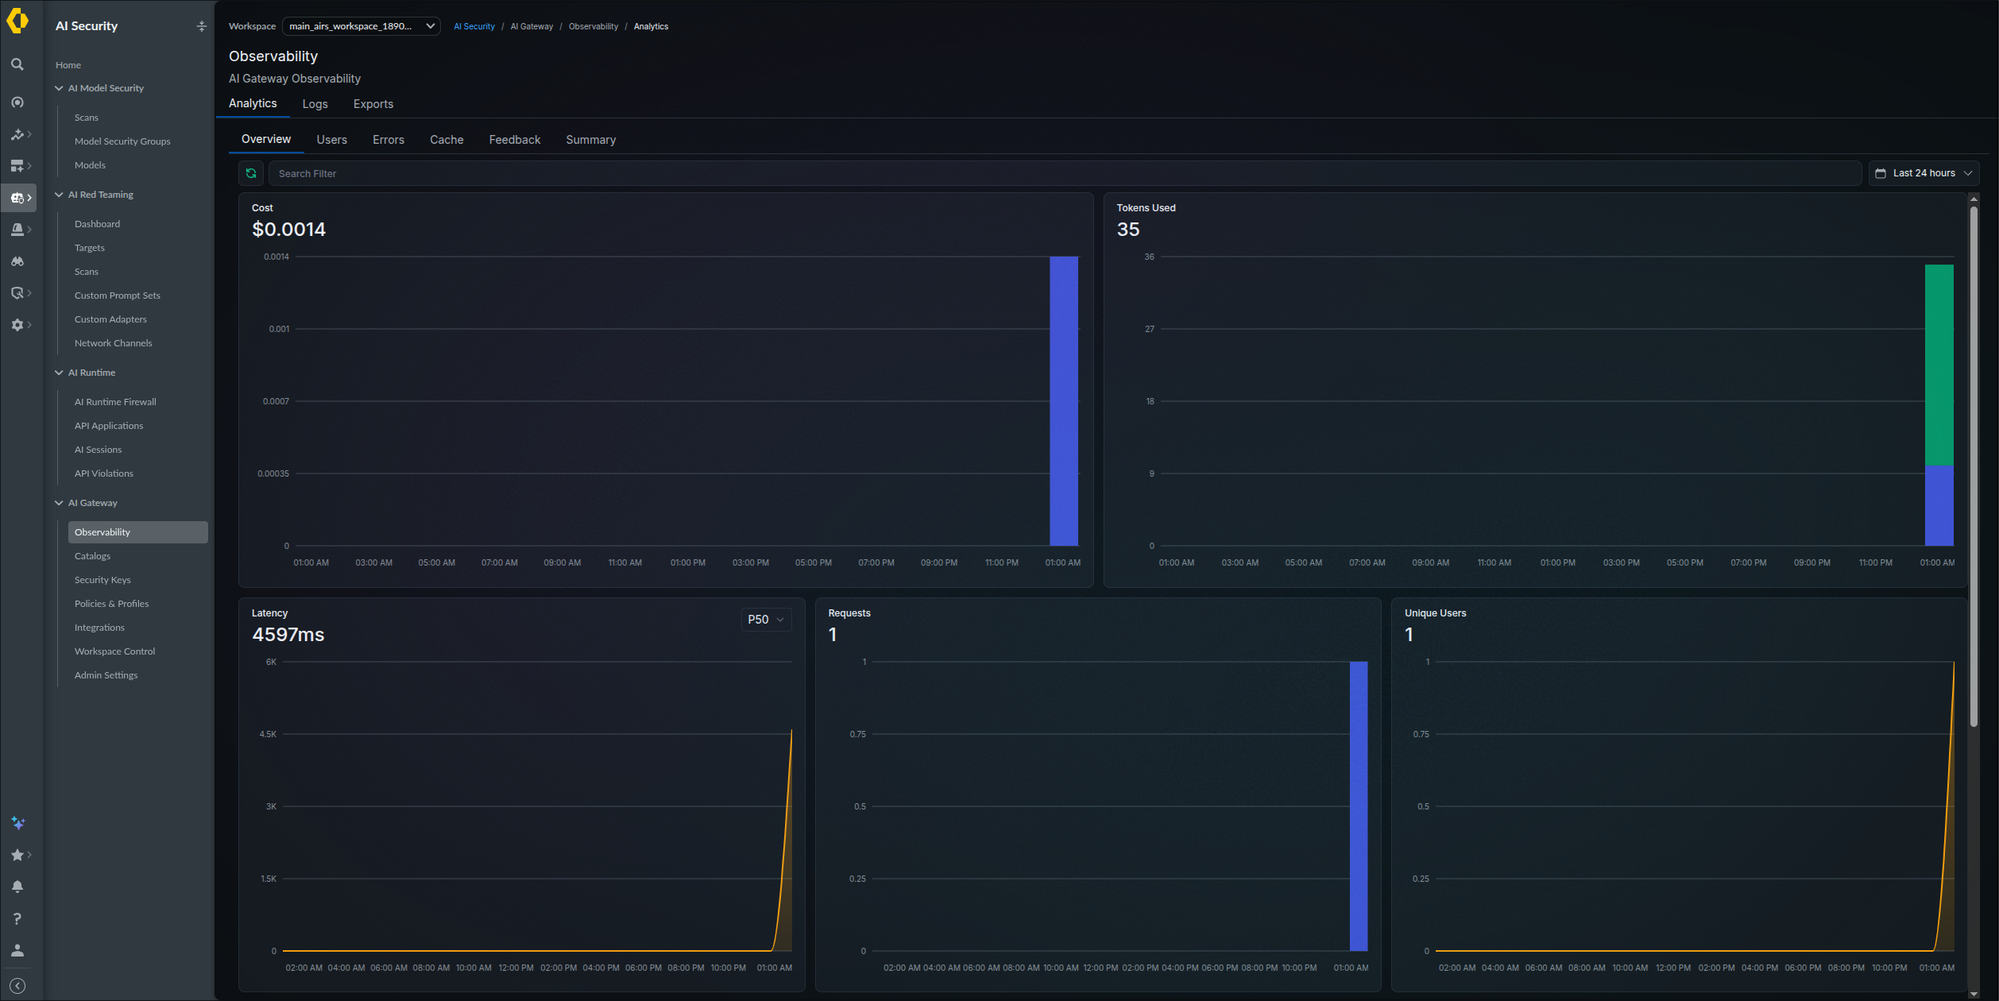Screen dimensions: 1999x1001
Task: Click the Search Filter input field
Action: [x=1064, y=174]
